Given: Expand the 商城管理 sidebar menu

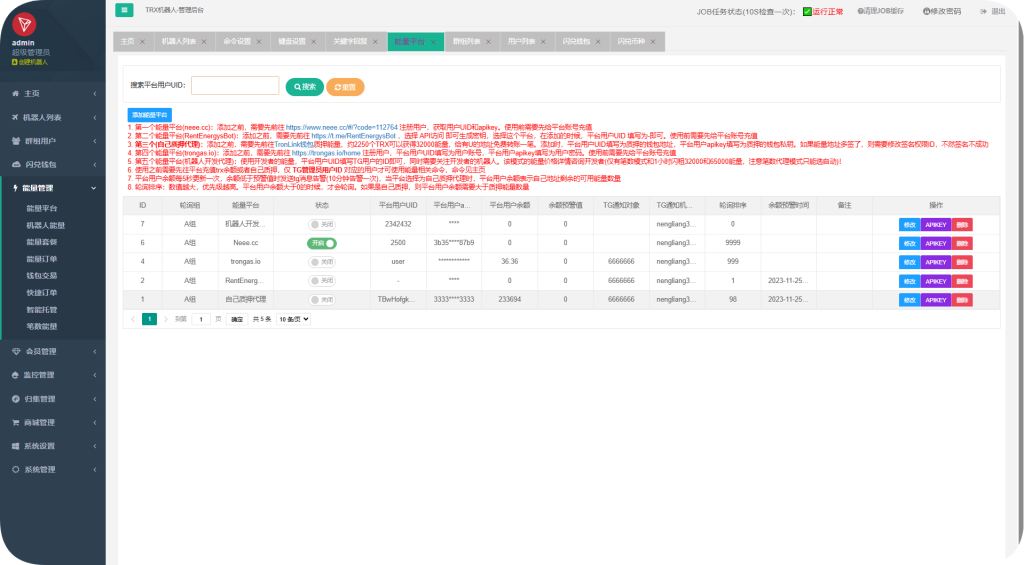Looking at the screenshot, I should [95, 423].
